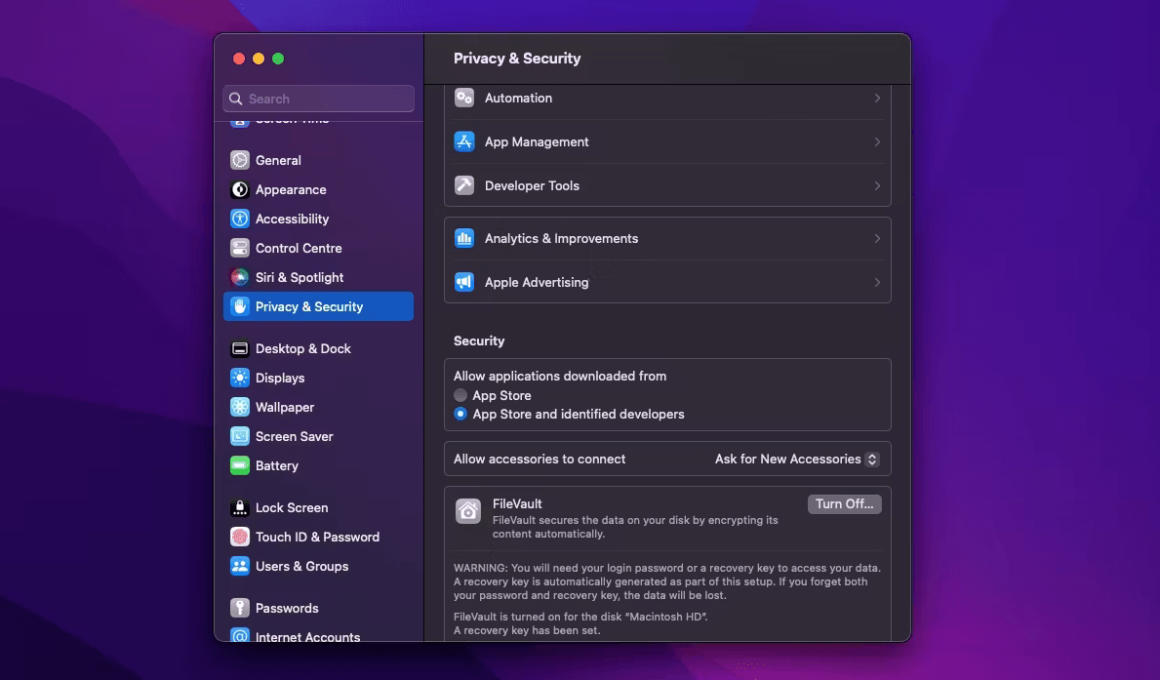
Task: Click the Analytics & Improvements chart icon
Action: coord(464,238)
